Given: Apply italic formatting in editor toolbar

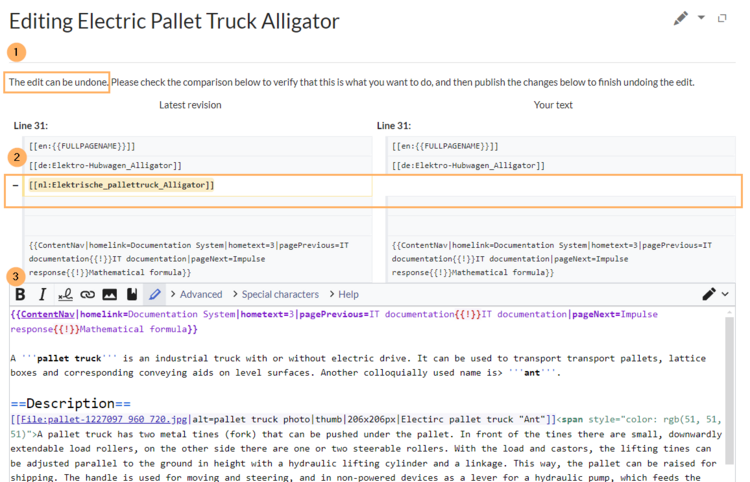Looking at the screenshot, I should click(x=42, y=295).
